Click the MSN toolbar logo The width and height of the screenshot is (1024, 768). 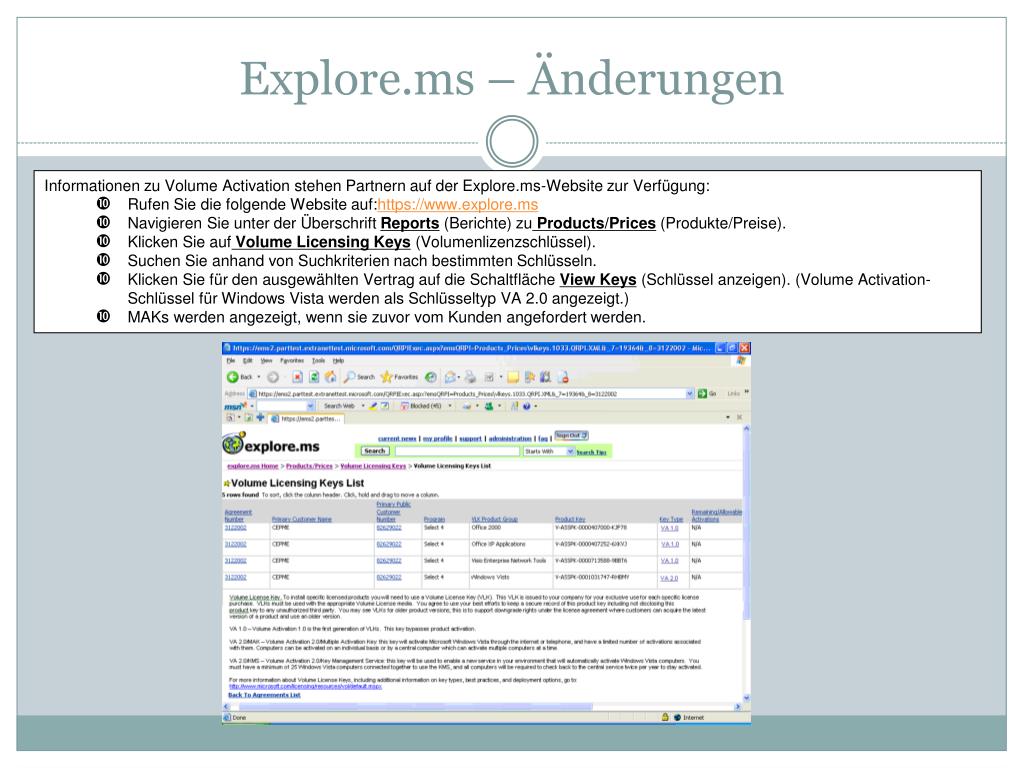pos(236,406)
